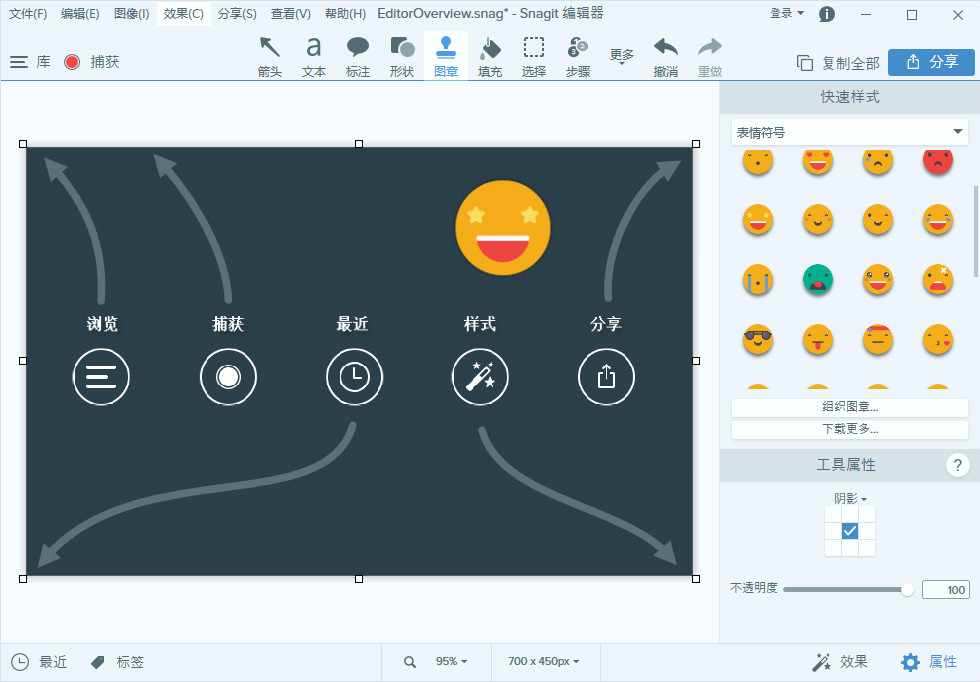This screenshot has width=980, height=682.
Task: Select the Selection (选择) marquee tool
Action: point(534,56)
